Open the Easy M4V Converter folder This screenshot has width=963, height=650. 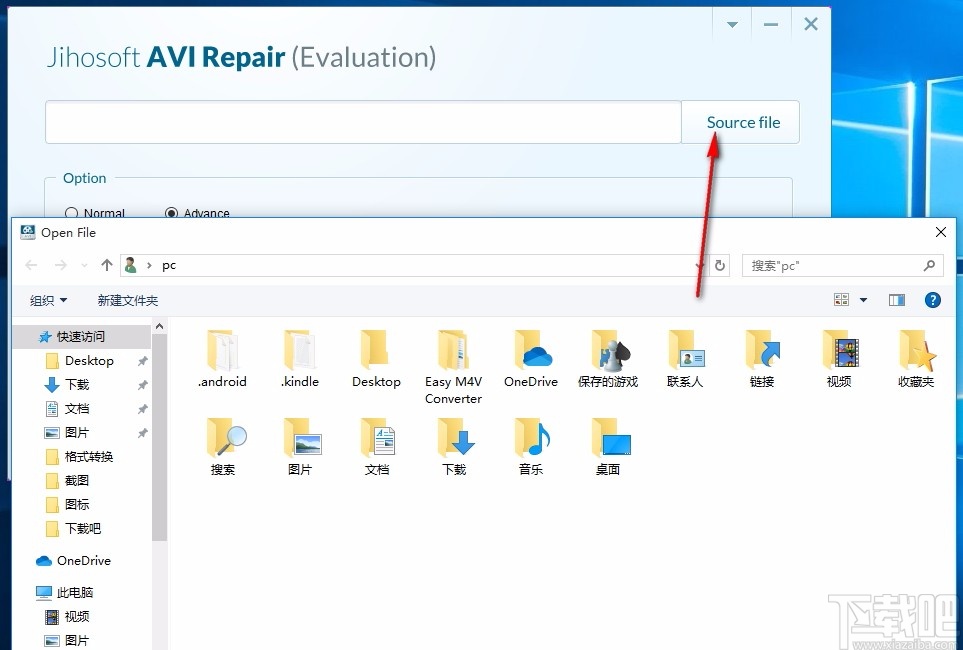(x=454, y=350)
